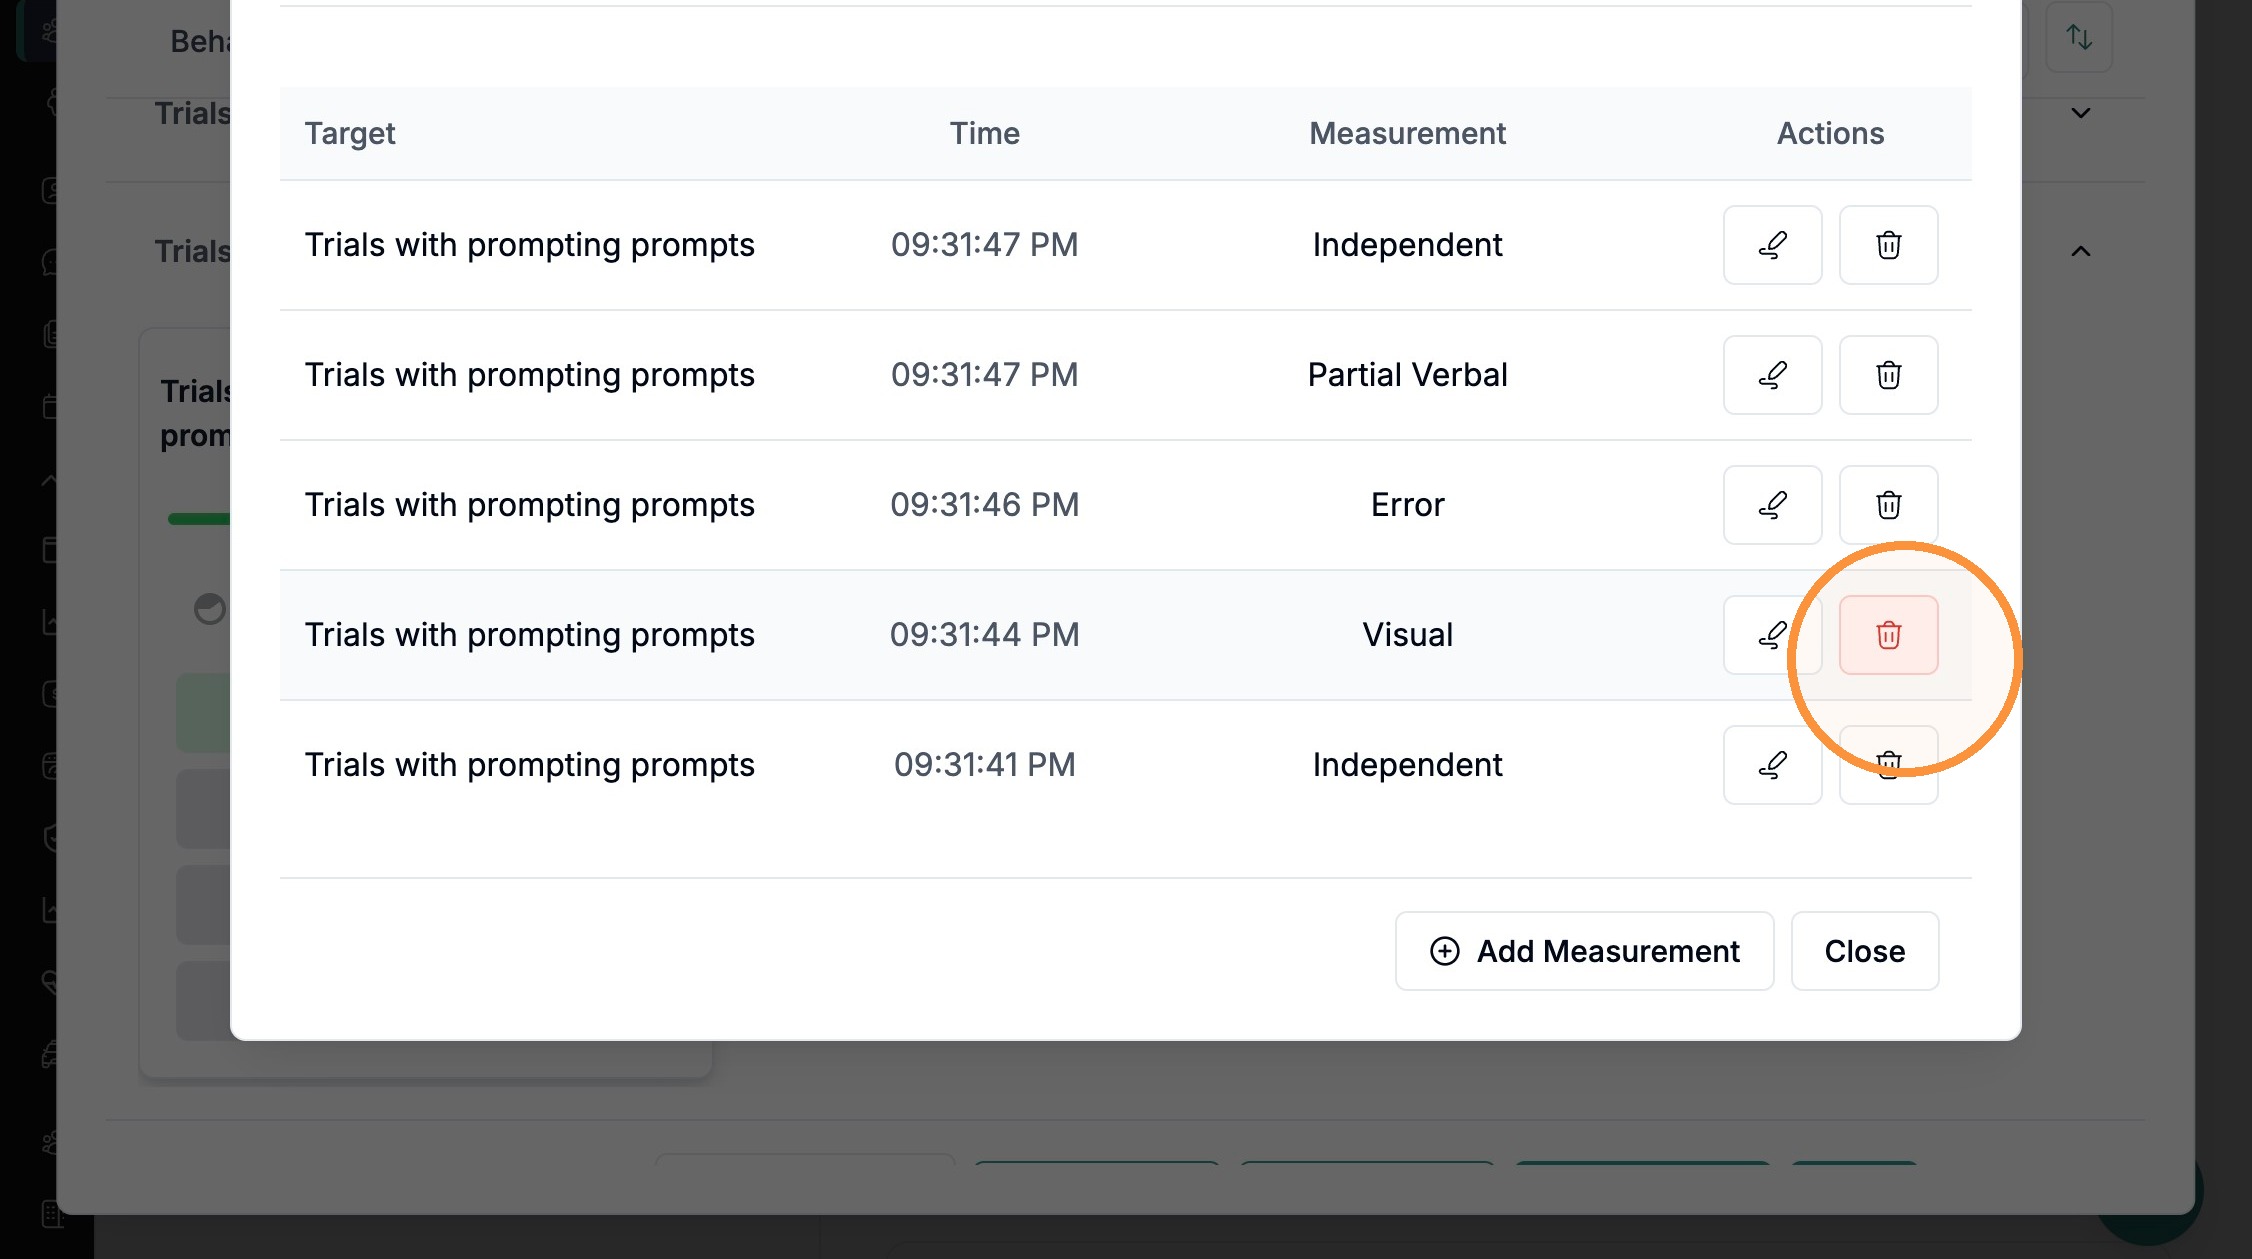Edit the 09:31:41 PM Independent measurement

1772,765
